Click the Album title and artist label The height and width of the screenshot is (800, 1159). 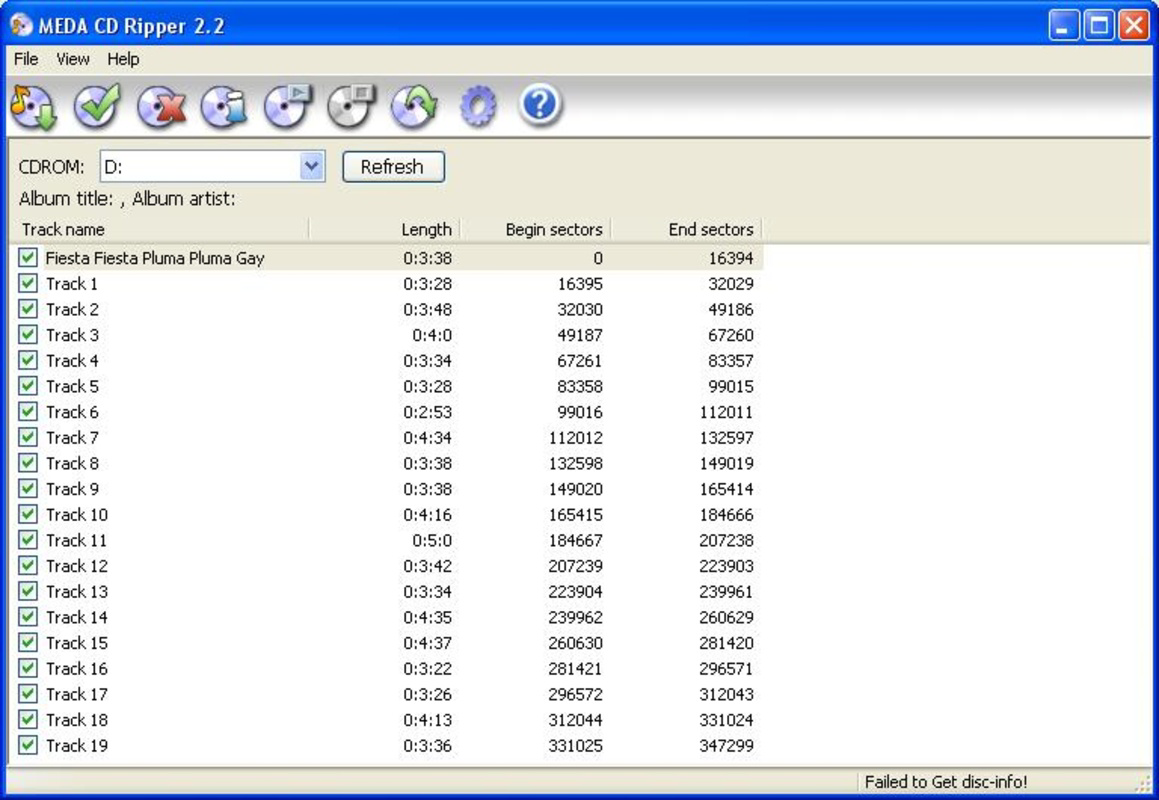127,198
